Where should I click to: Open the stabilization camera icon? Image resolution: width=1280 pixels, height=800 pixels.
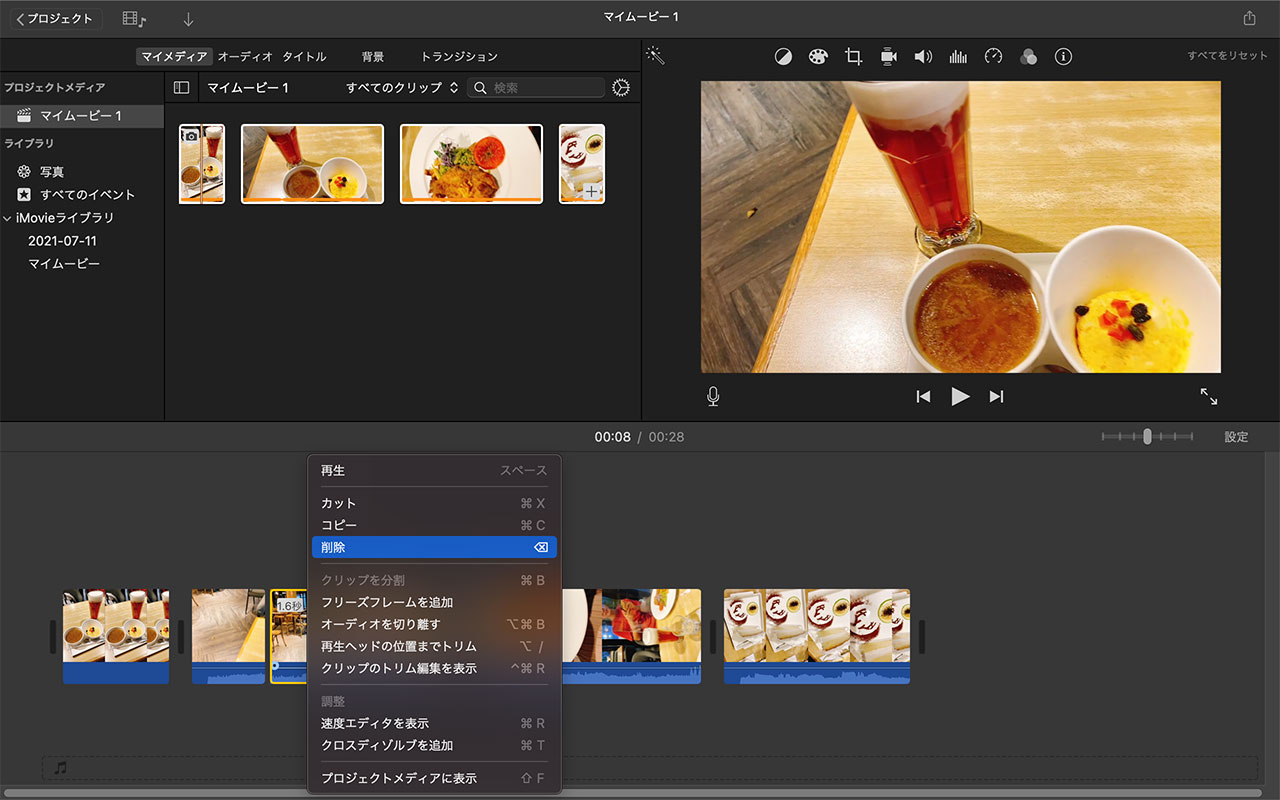[888, 57]
